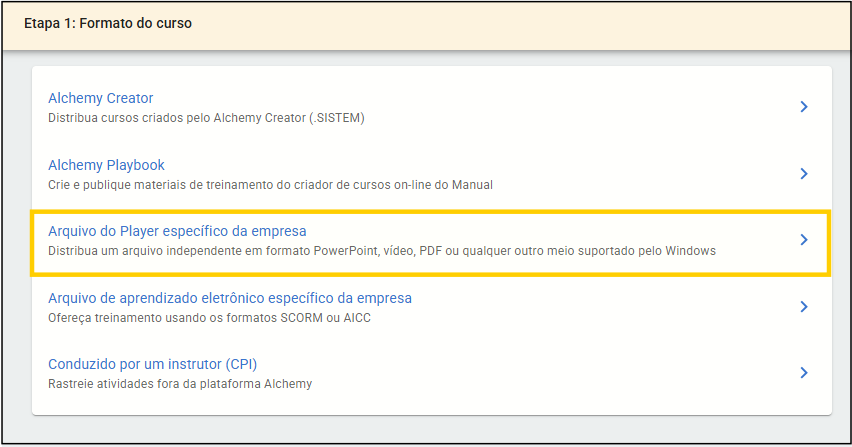Viewport: 852px width, 447px height.
Task: Click the arrow icon for Alchemy Playbook
Action: click(804, 174)
